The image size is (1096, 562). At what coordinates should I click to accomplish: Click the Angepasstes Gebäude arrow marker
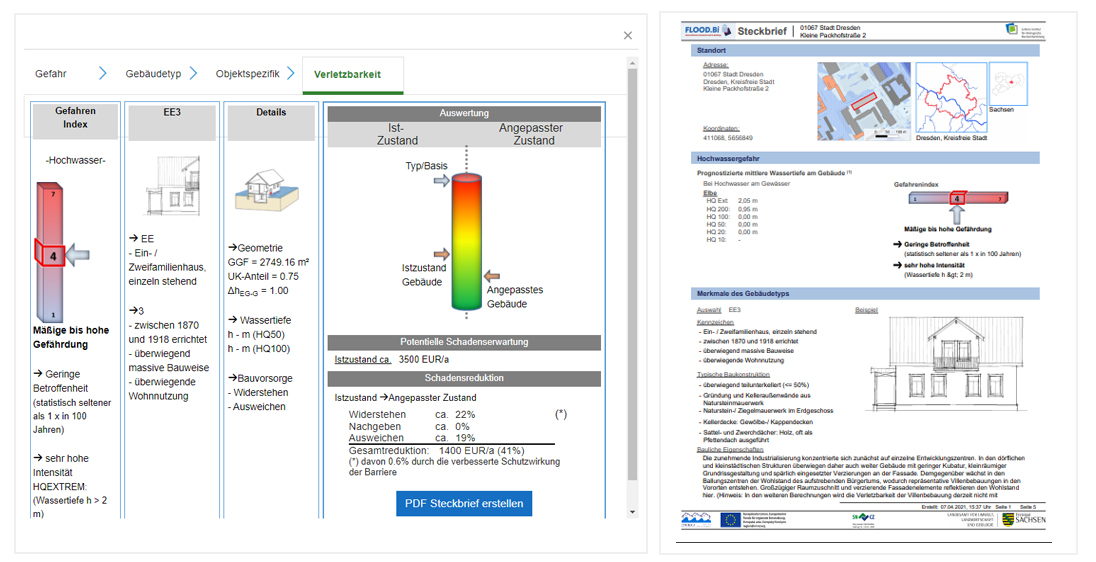(x=490, y=275)
